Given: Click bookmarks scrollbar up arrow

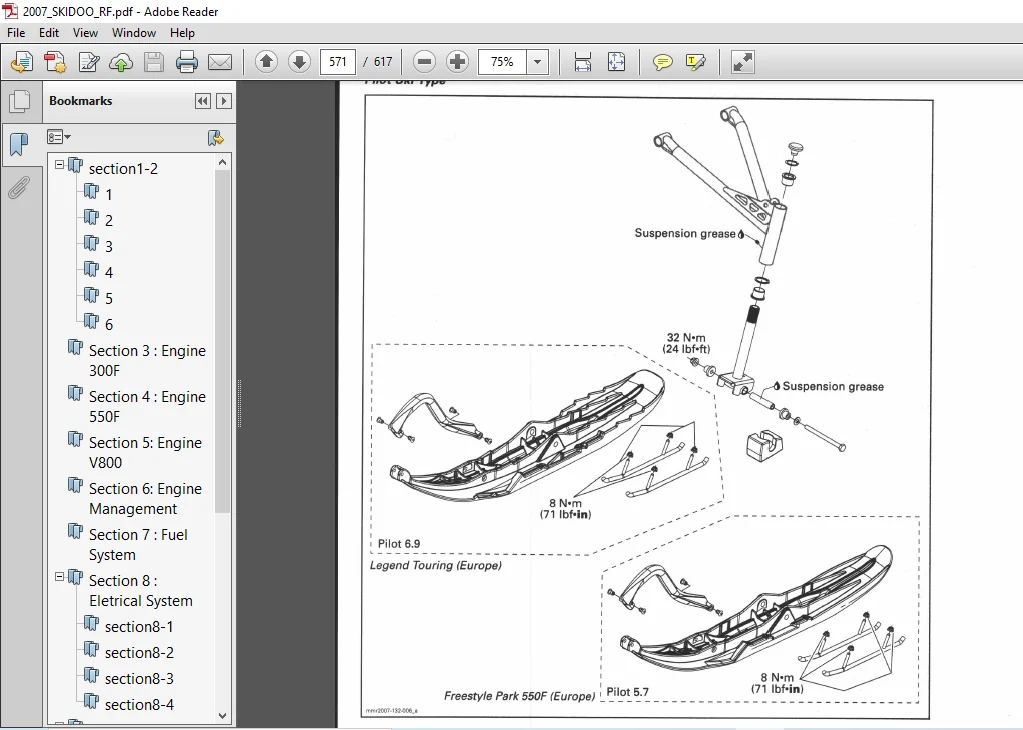Looking at the screenshot, I should click(222, 162).
